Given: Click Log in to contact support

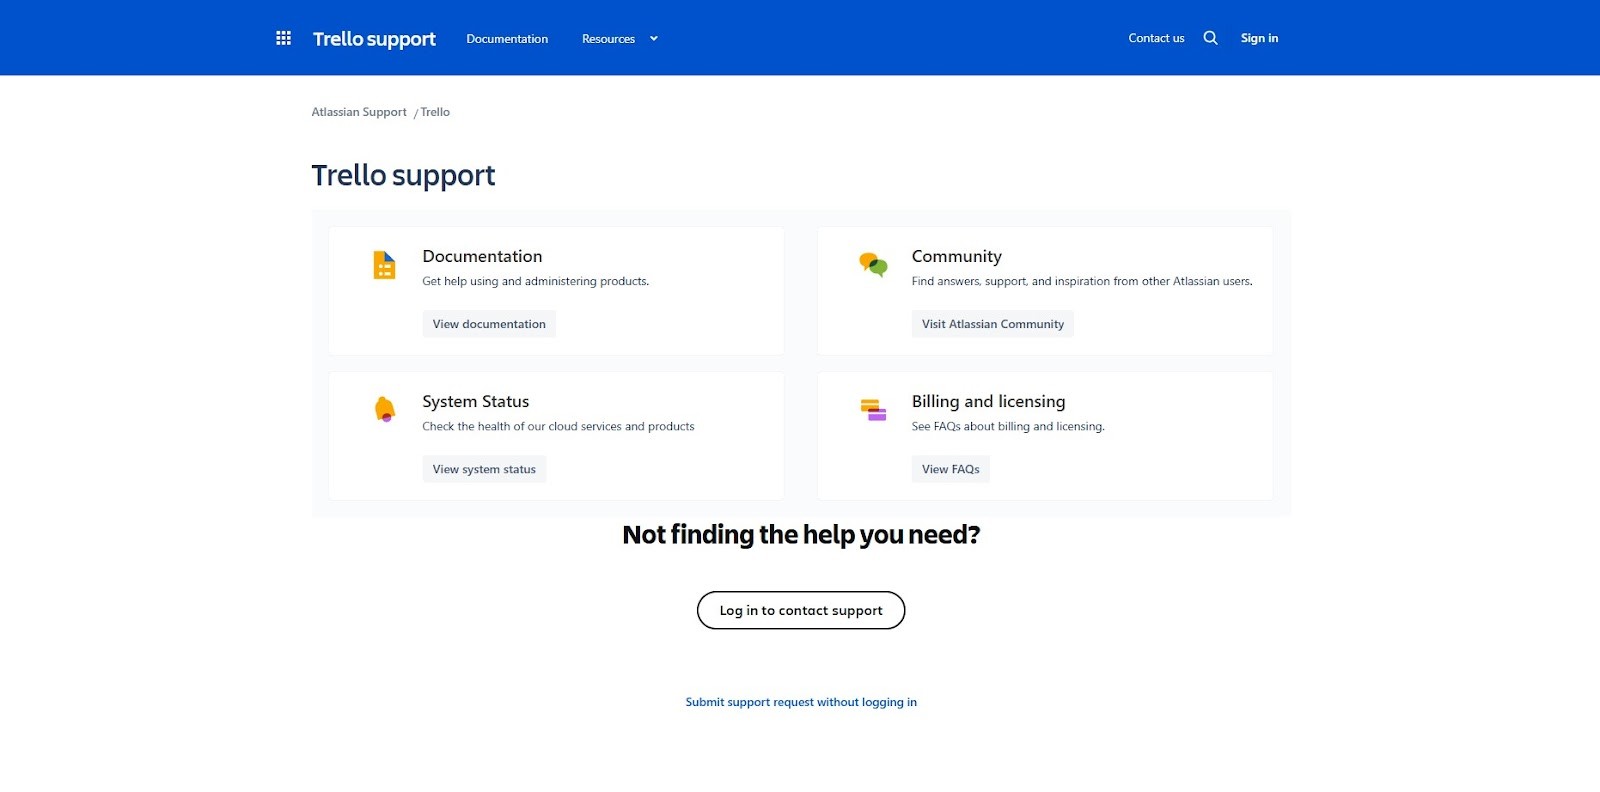Looking at the screenshot, I should click(x=801, y=610).
